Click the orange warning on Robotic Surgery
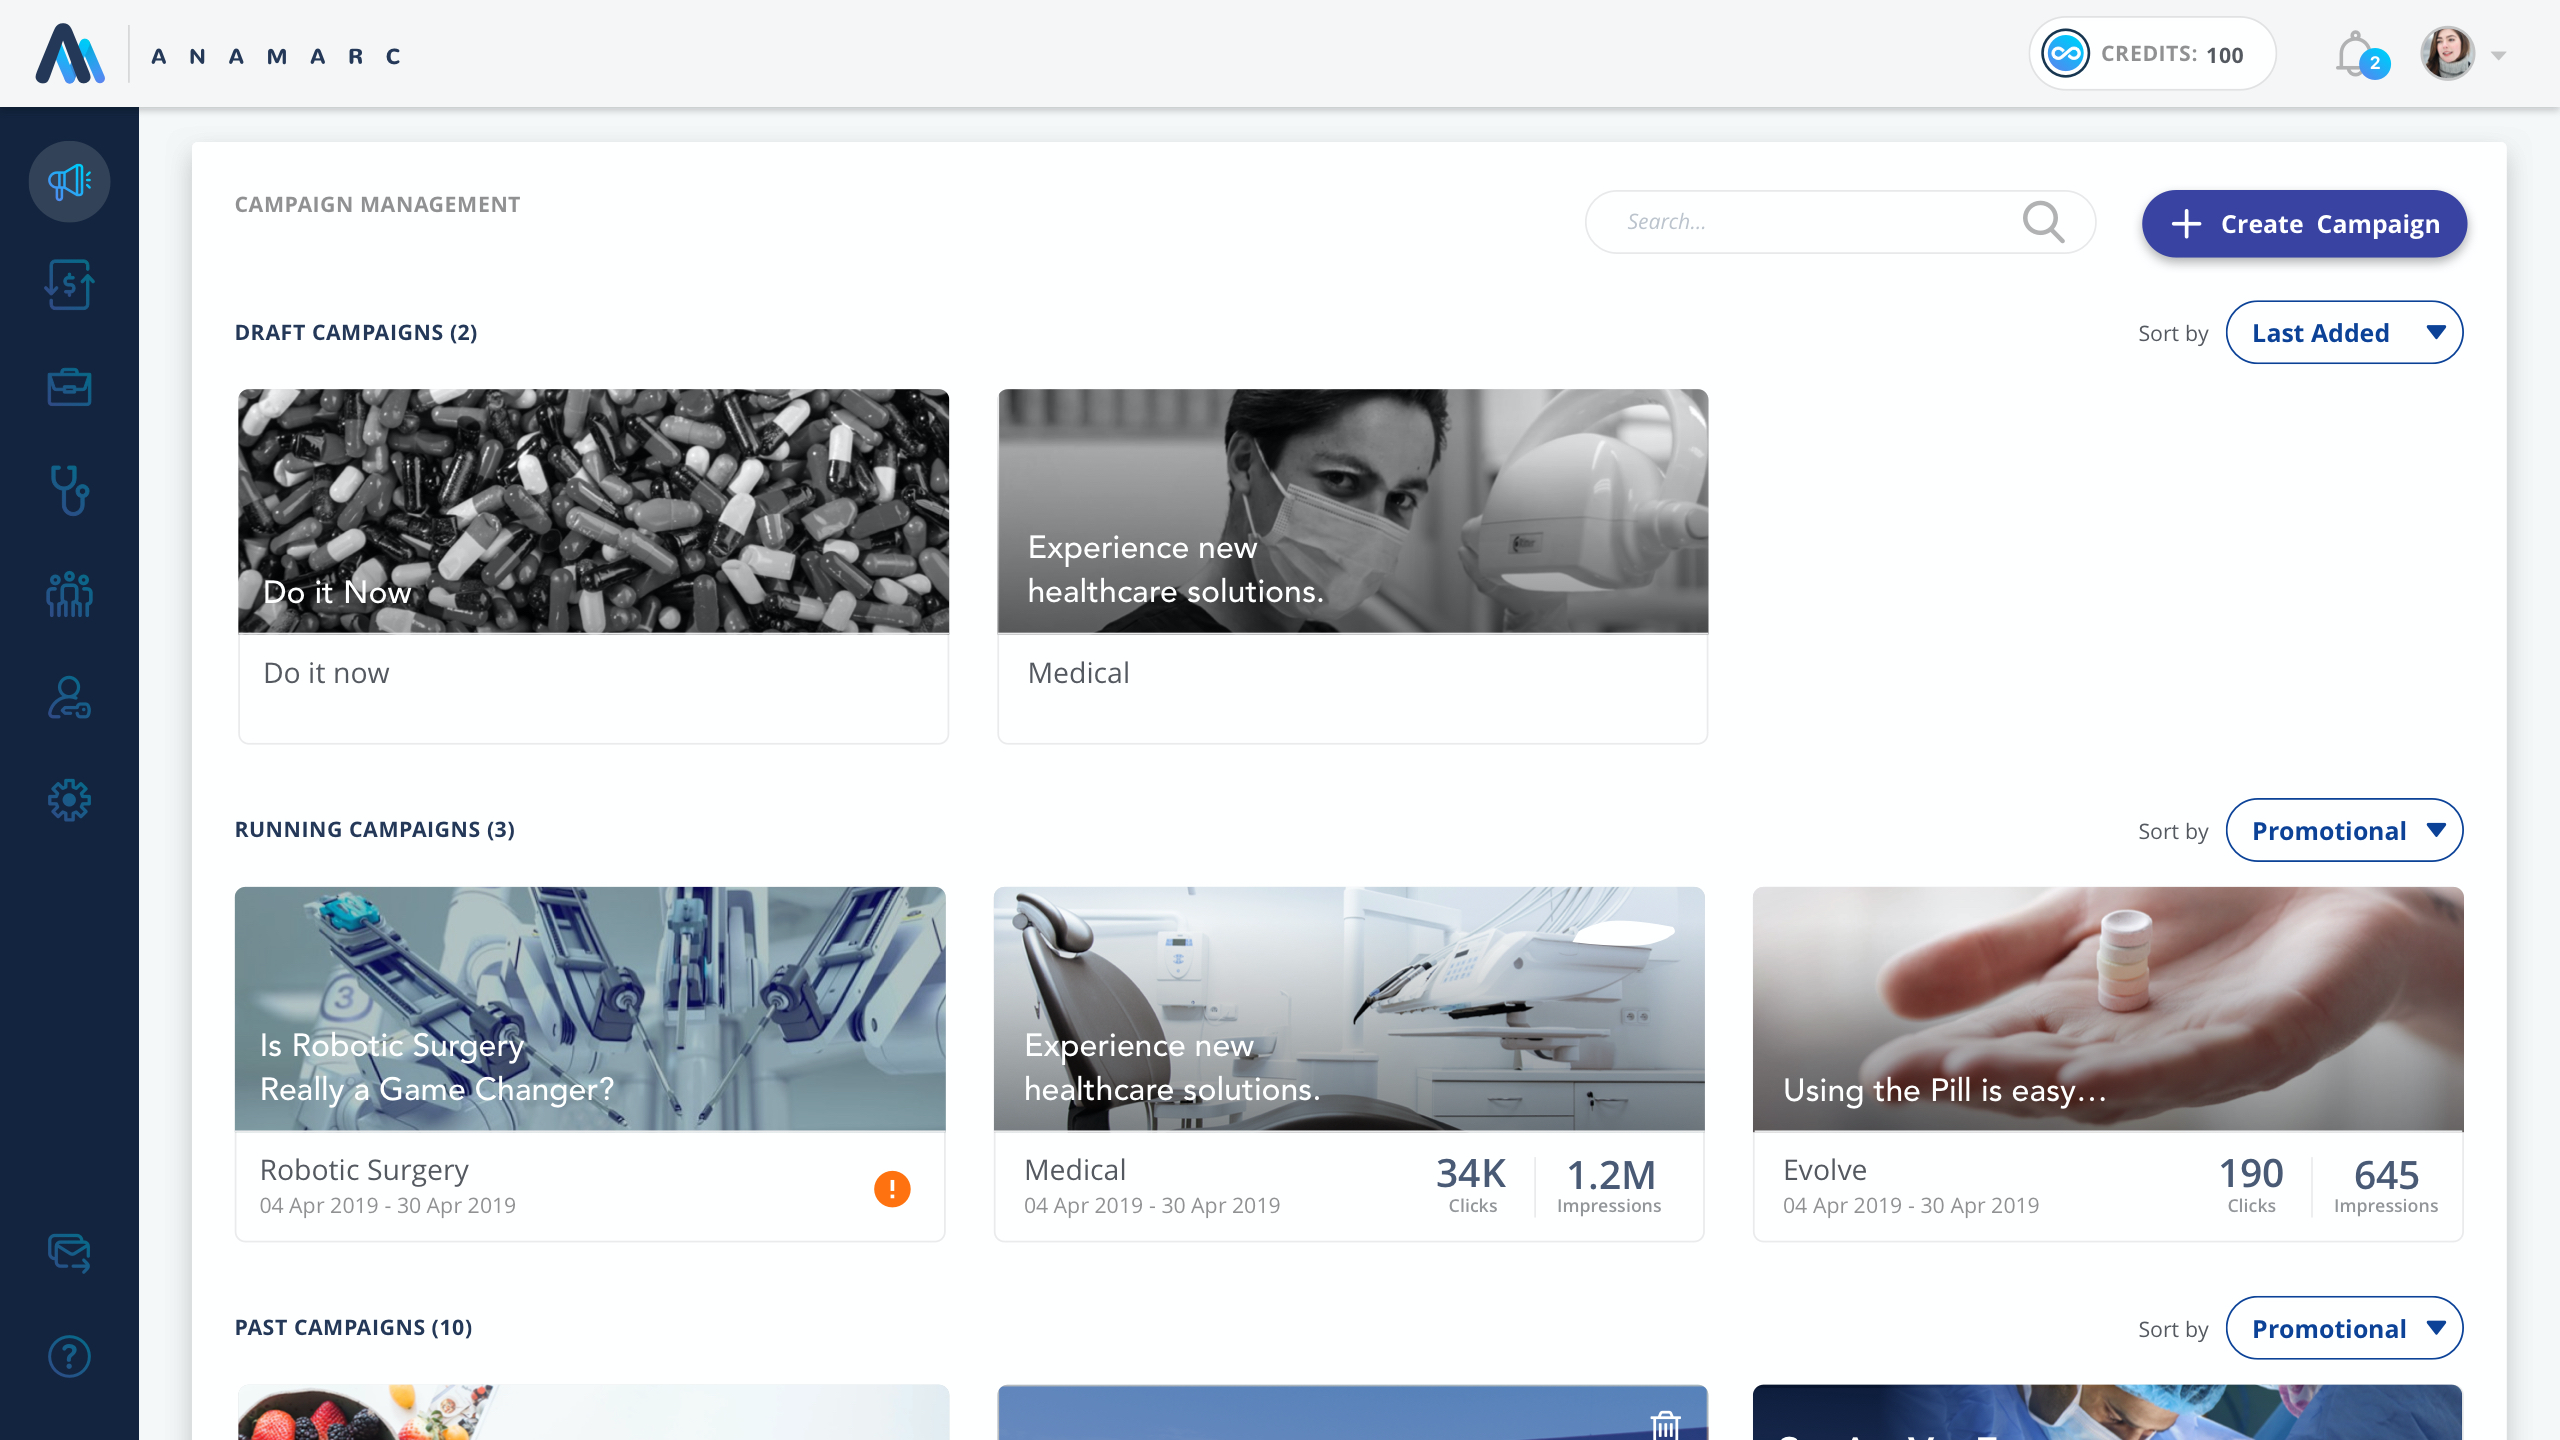 pyautogui.click(x=892, y=1188)
